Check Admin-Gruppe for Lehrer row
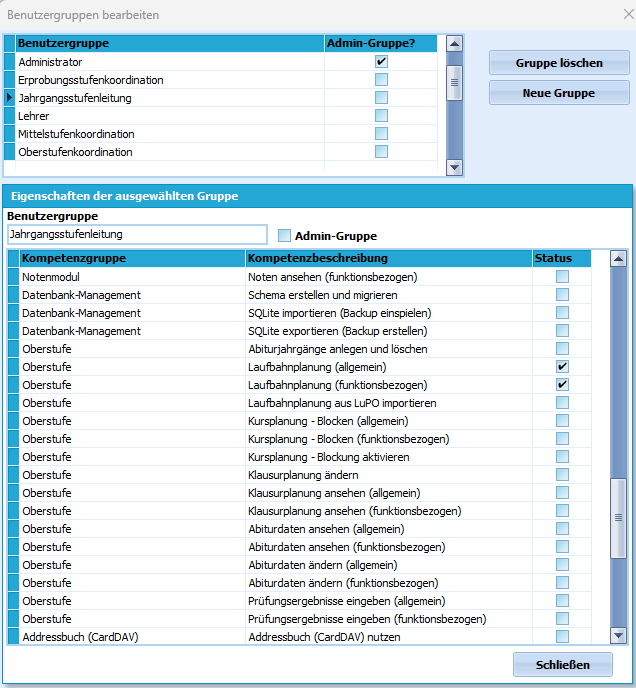 [x=381, y=115]
